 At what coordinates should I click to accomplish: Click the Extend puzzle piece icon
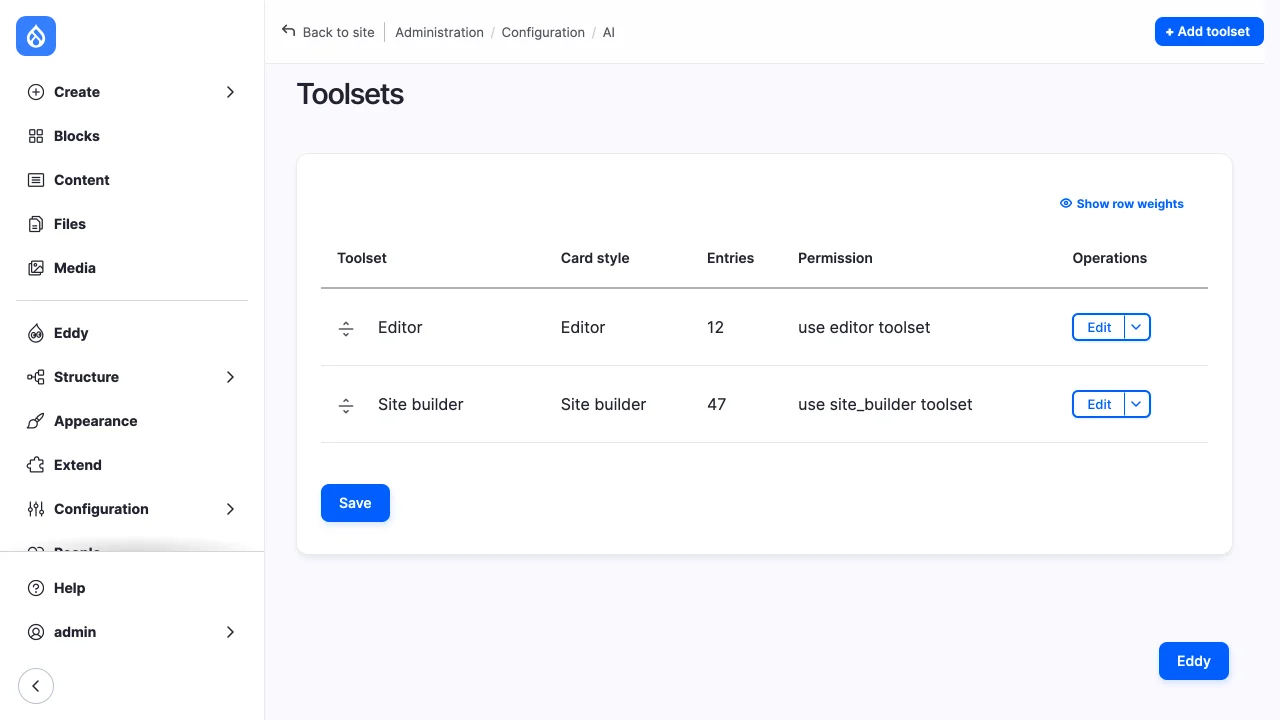point(36,465)
